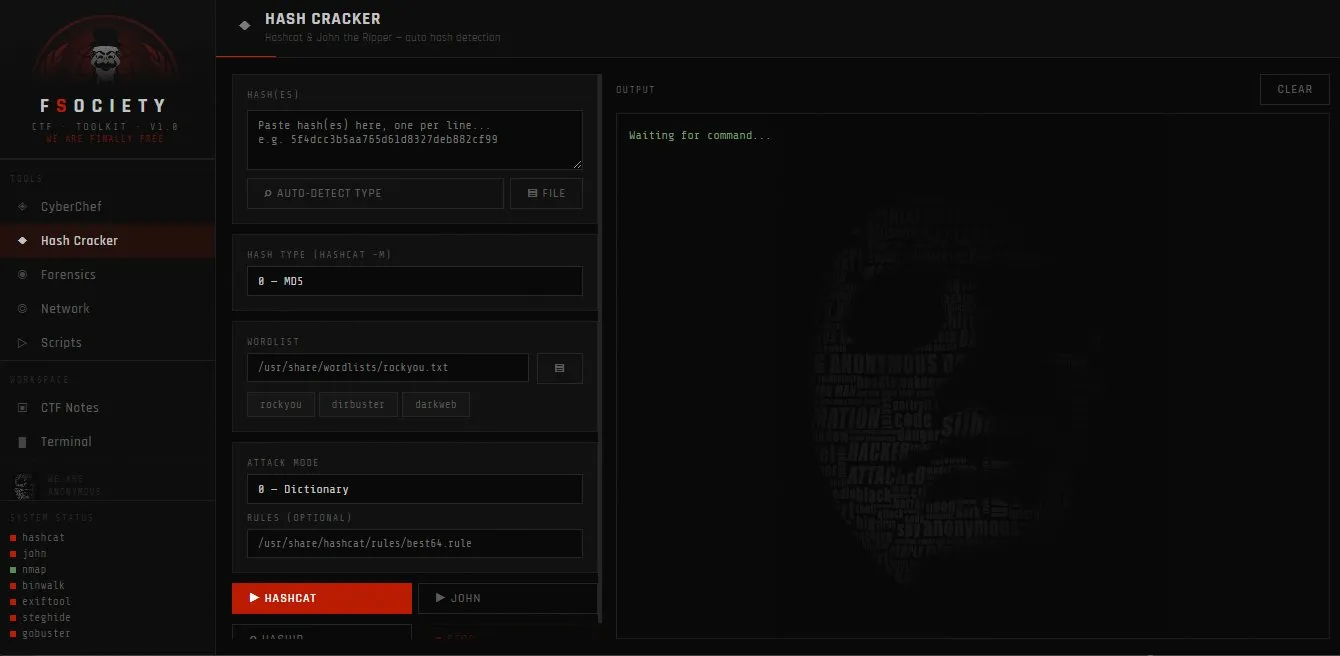Select the CyberChef tool icon in sidebar
The width and height of the screenshot is (1340, 656).
point(22,206)
